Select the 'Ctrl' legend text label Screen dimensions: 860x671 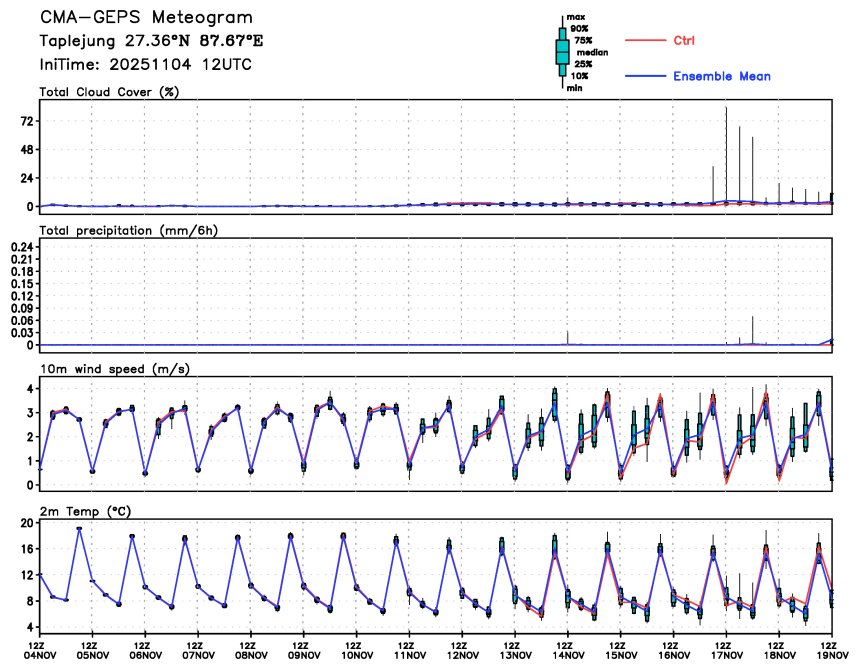click(x=684, y=41)
